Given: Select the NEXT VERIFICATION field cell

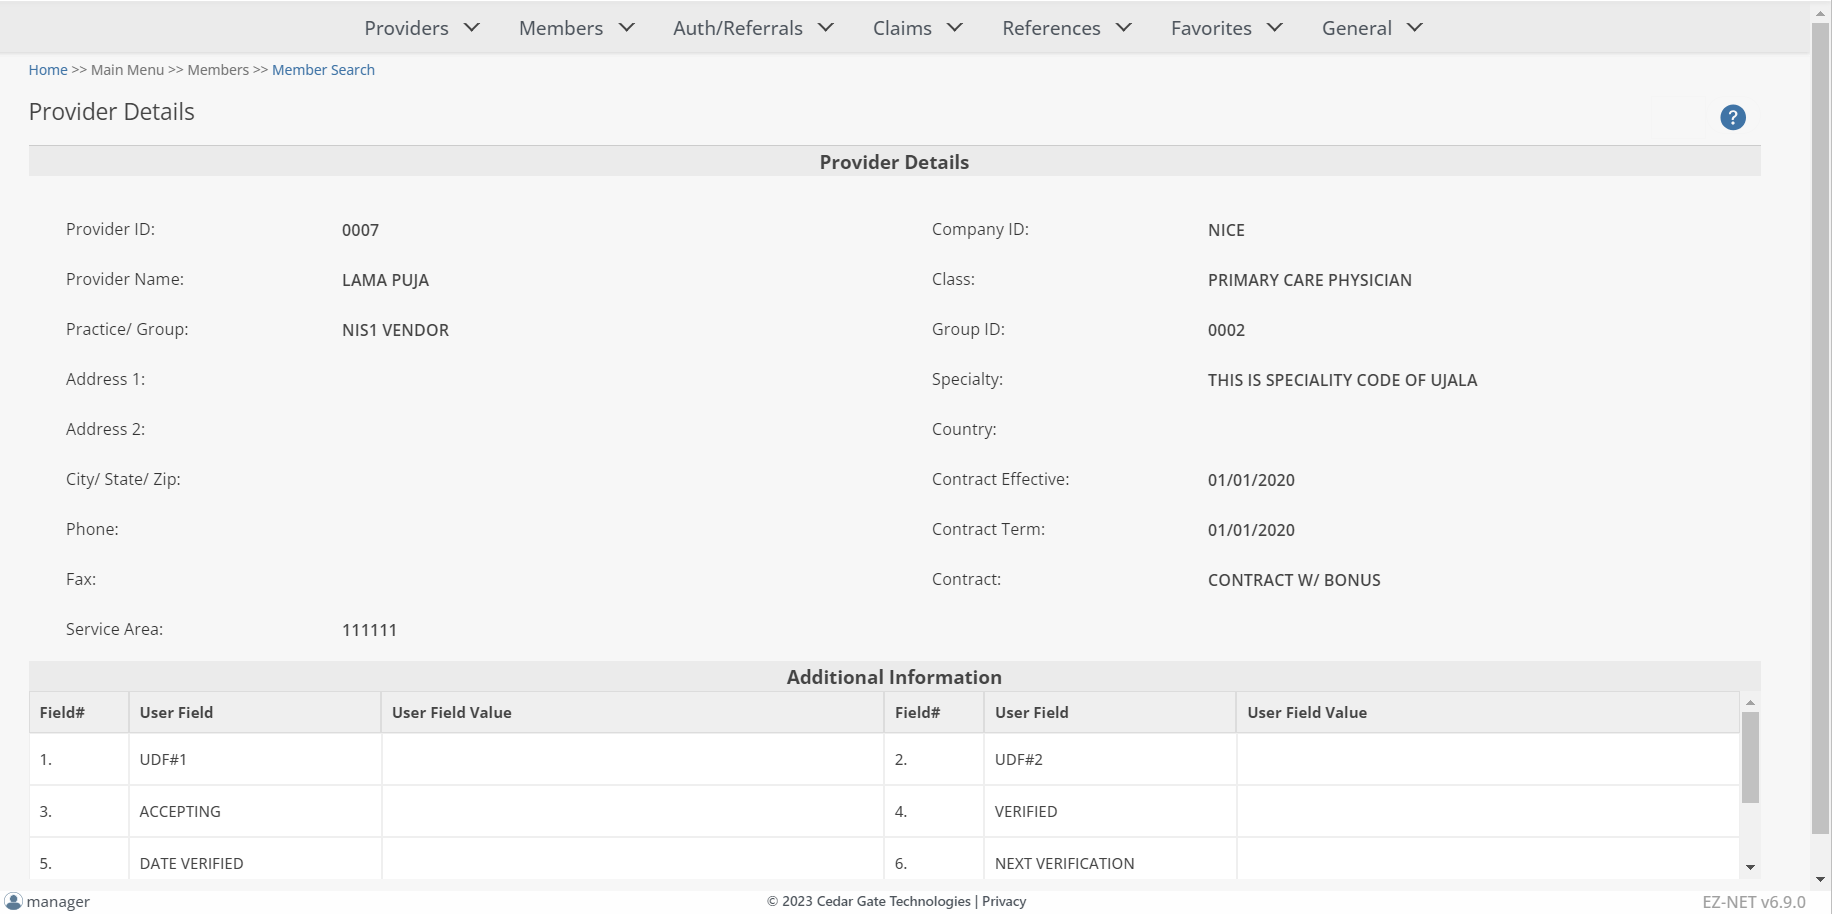Looking at the screenshot, I should (1064, 863).
